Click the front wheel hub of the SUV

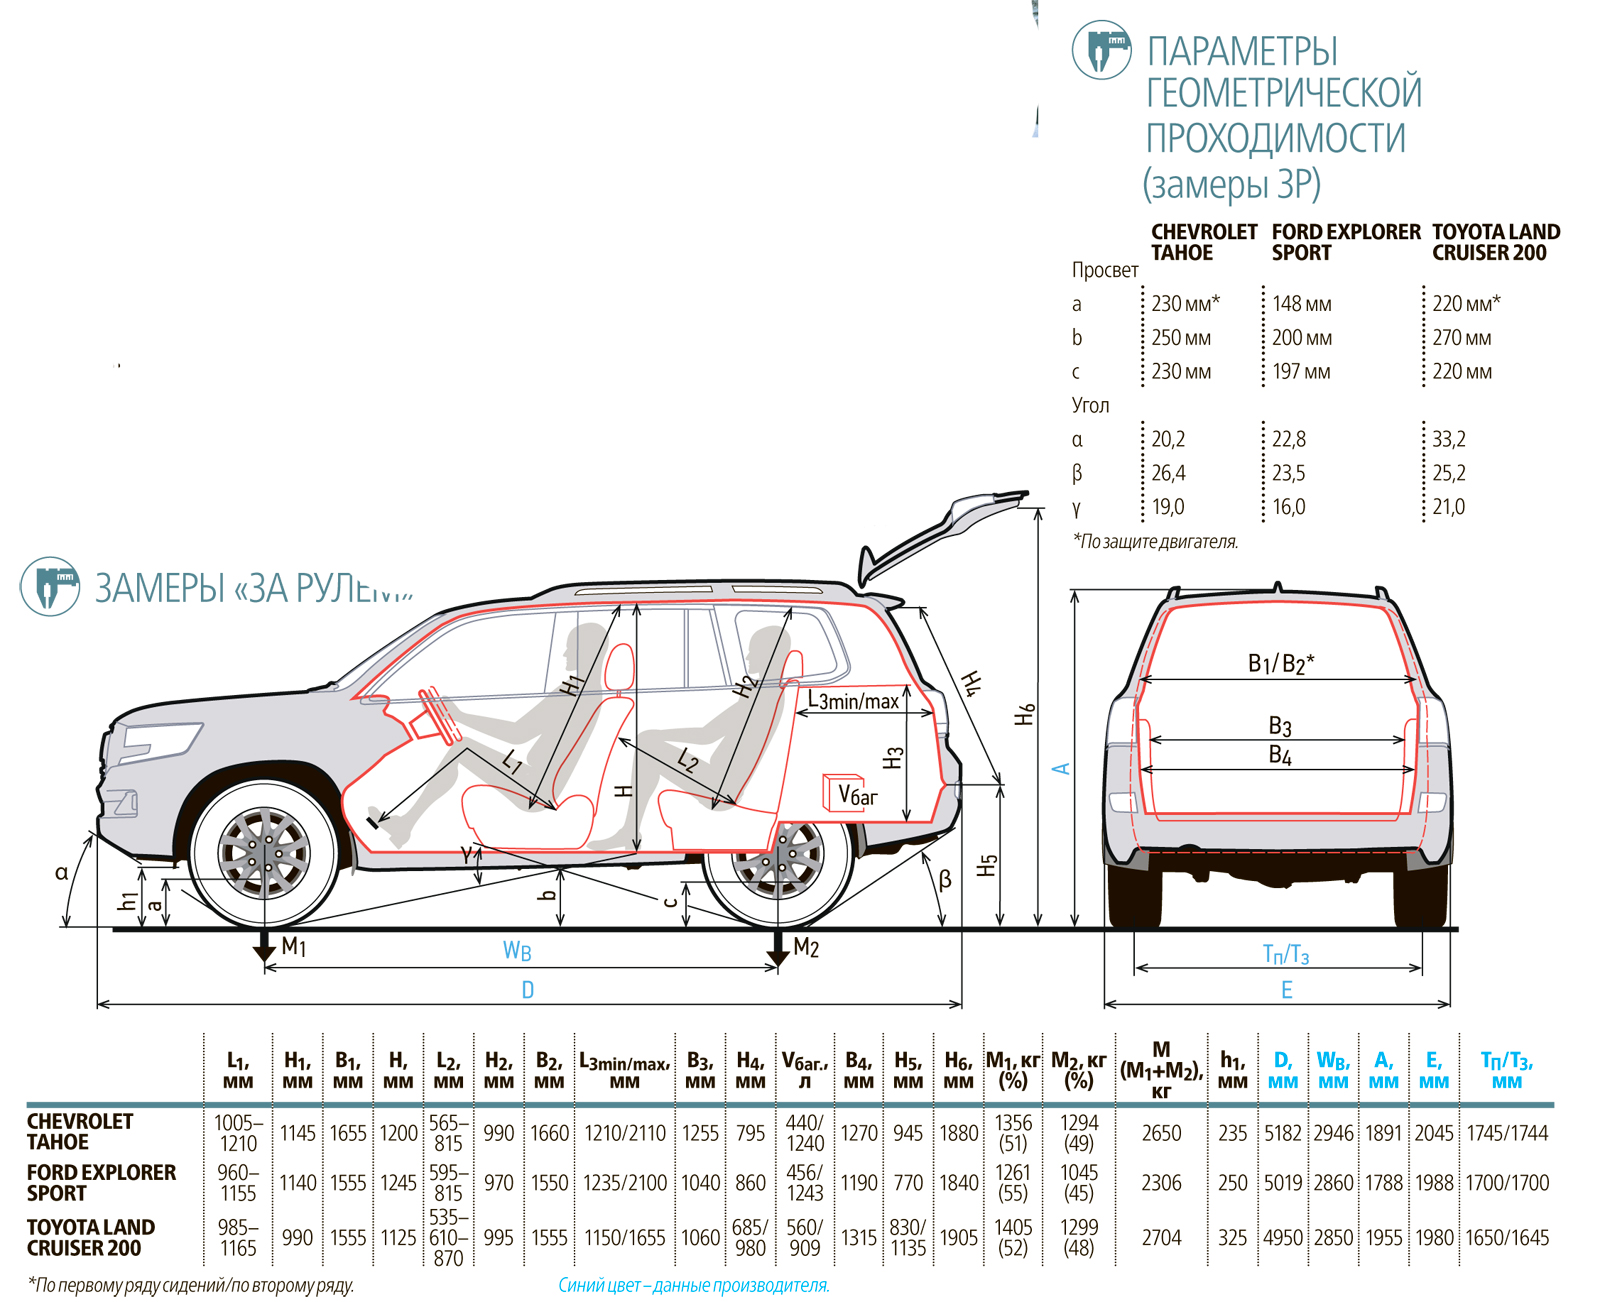264,853
